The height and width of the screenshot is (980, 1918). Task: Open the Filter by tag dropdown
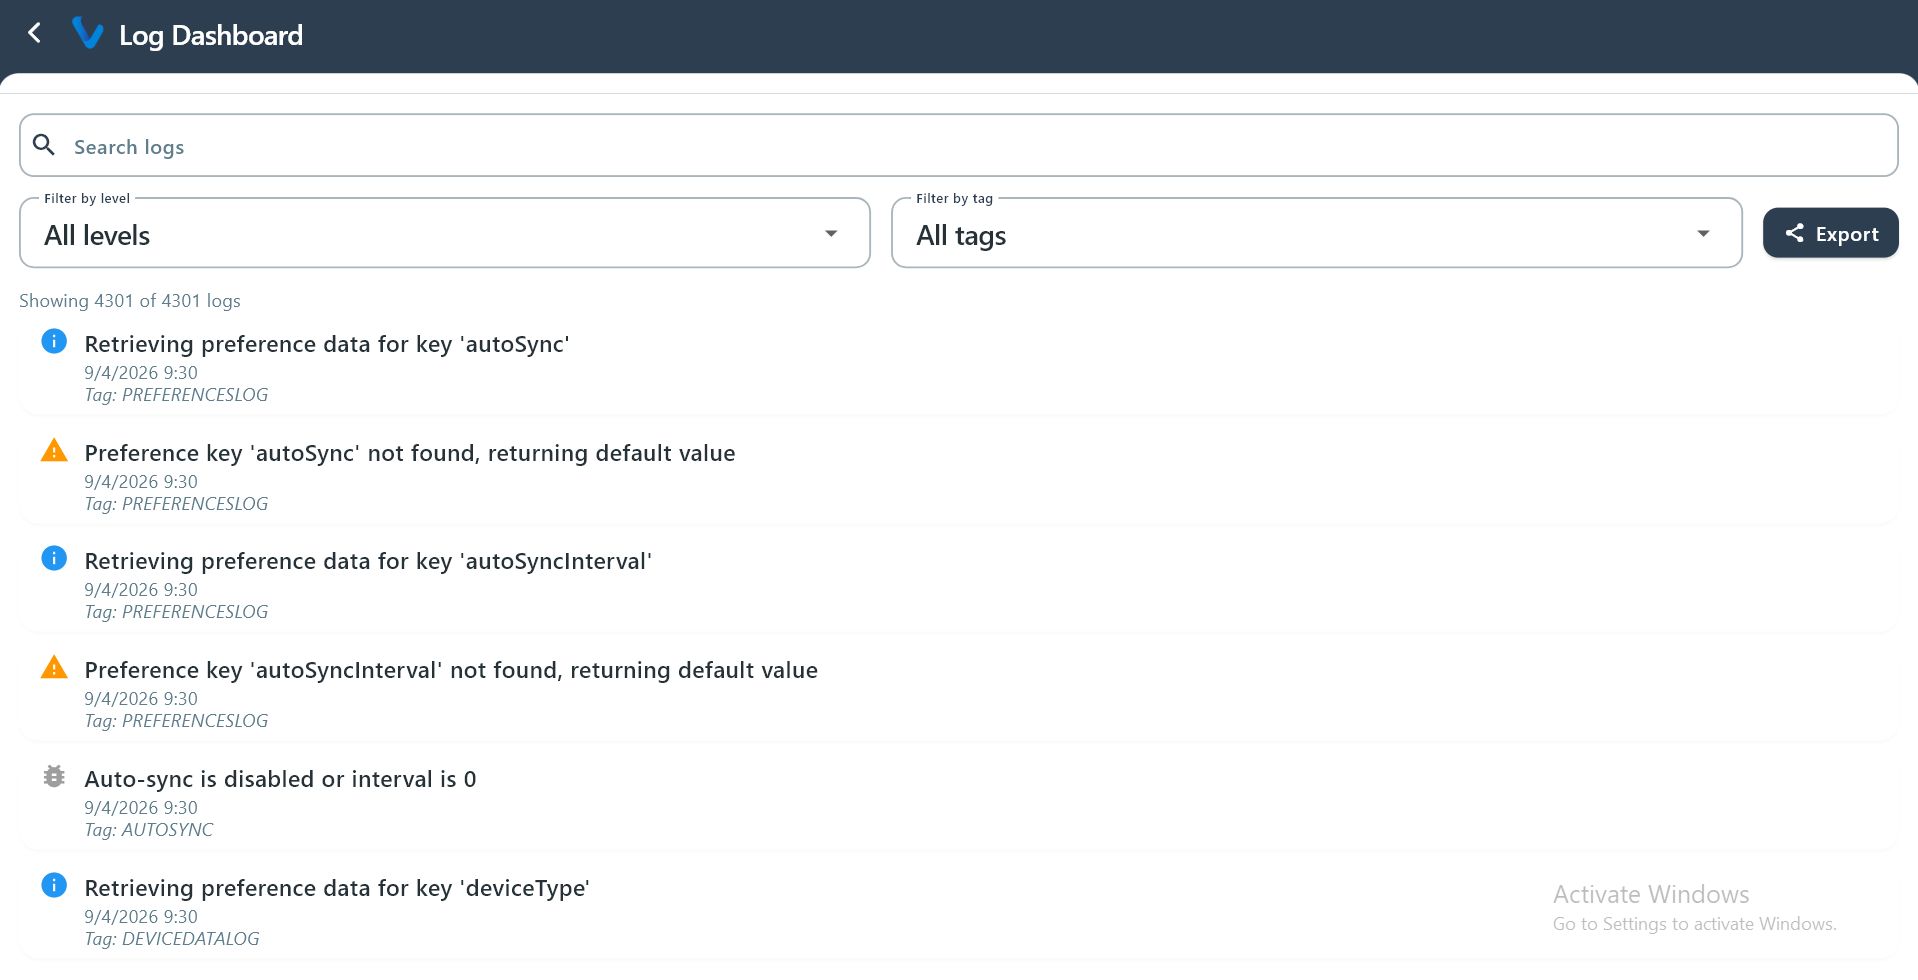point(1316,233)
